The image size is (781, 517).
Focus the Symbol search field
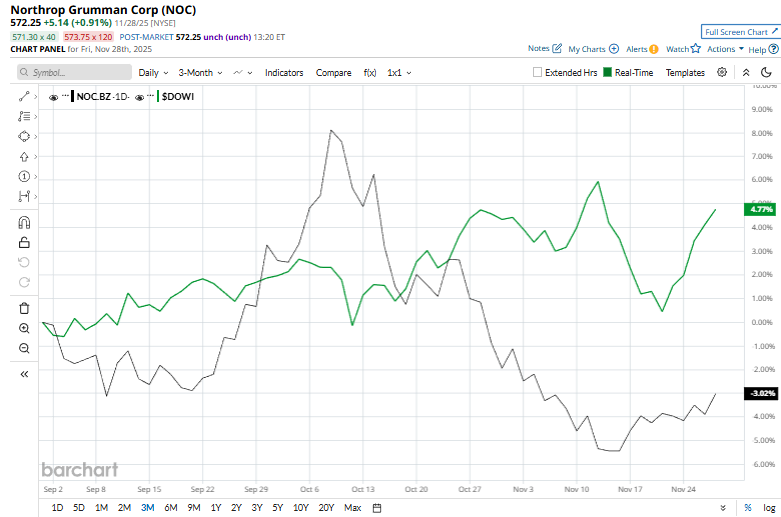[x=75, y=72]
